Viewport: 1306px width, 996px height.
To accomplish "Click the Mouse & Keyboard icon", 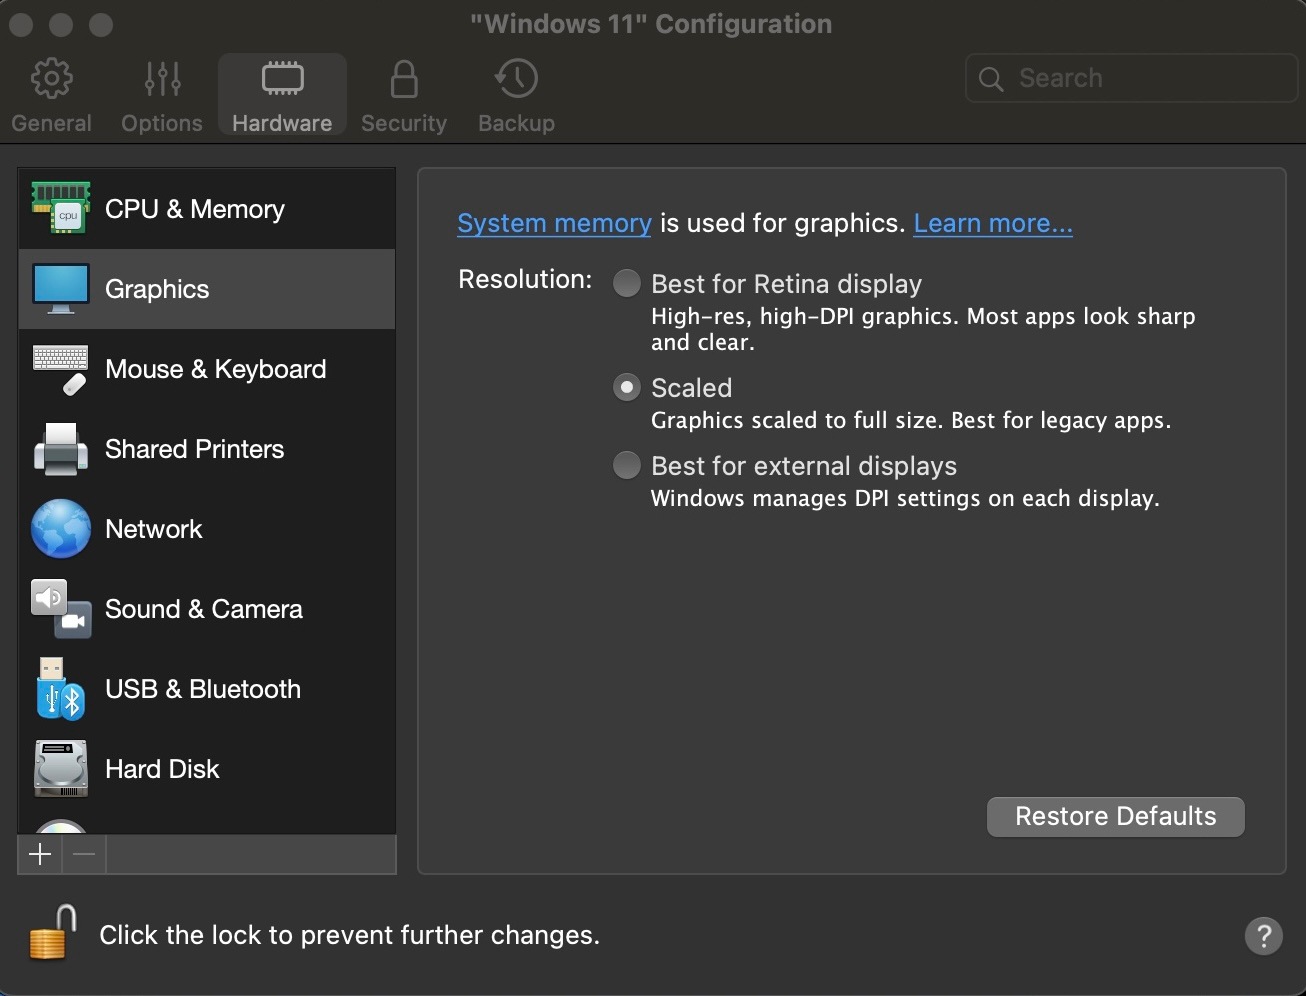I will click(x=61, y=369).
